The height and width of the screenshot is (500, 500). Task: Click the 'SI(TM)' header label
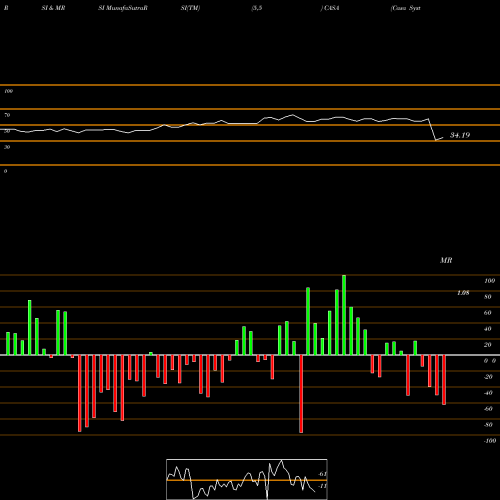click(190, 8)
